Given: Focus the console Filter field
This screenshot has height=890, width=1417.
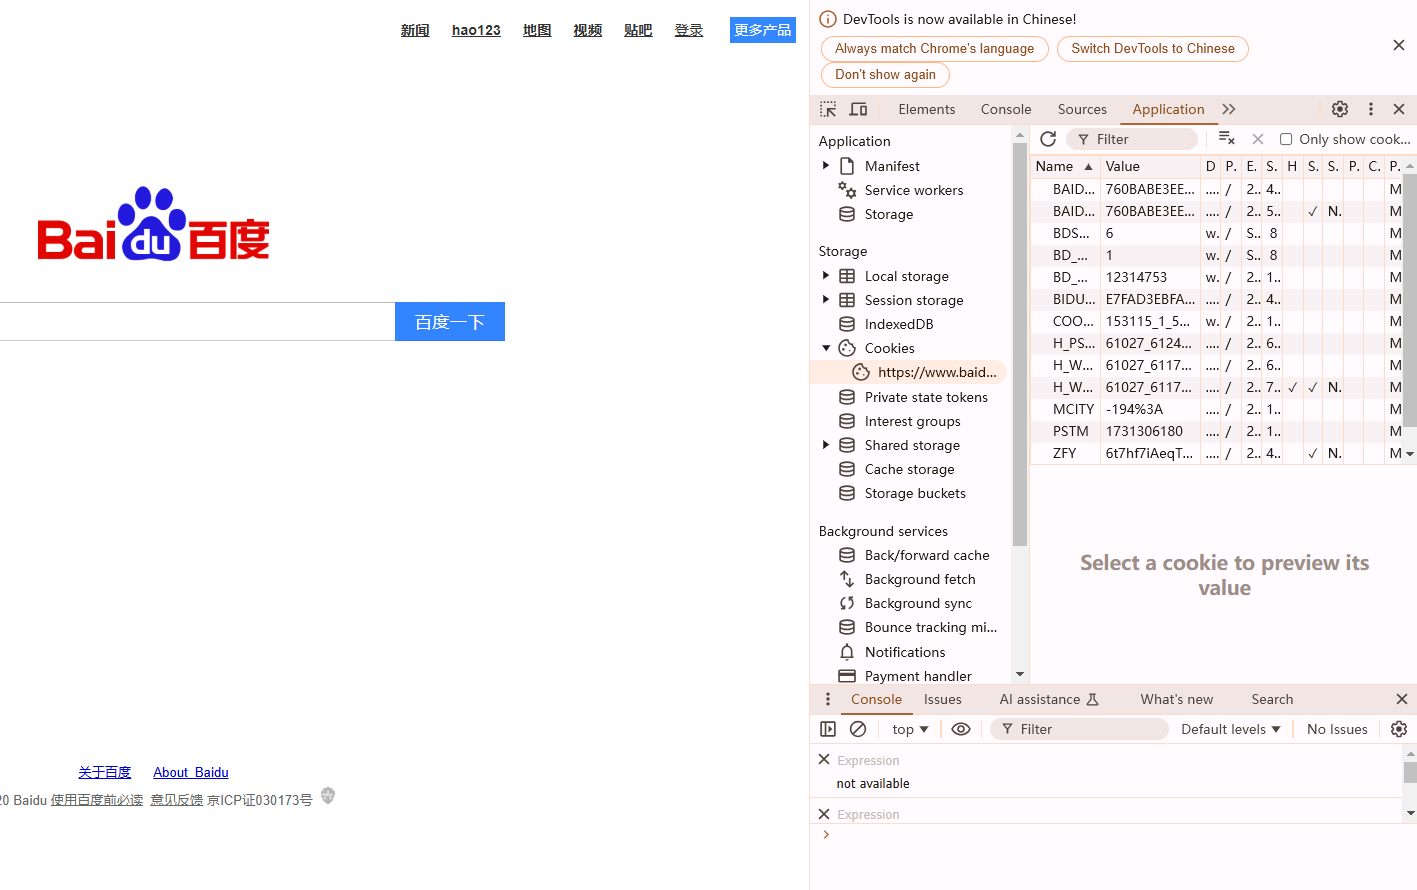Looking at the screenshot, I should pos(1080,729).
